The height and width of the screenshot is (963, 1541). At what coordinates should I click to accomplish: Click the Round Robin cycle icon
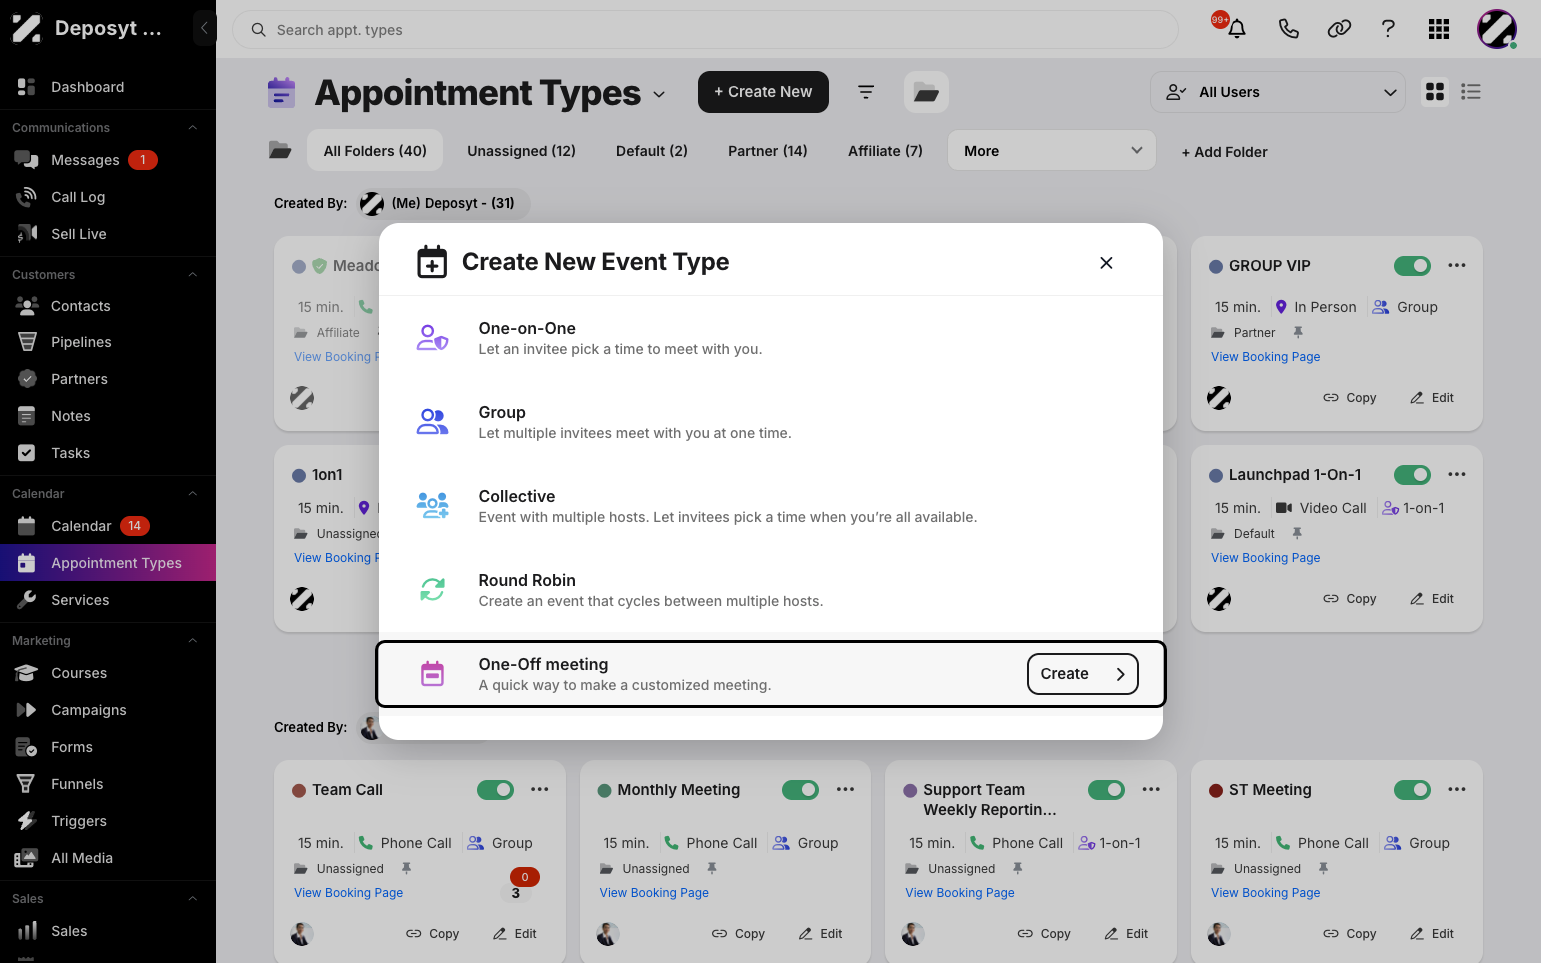coord(432,590)
